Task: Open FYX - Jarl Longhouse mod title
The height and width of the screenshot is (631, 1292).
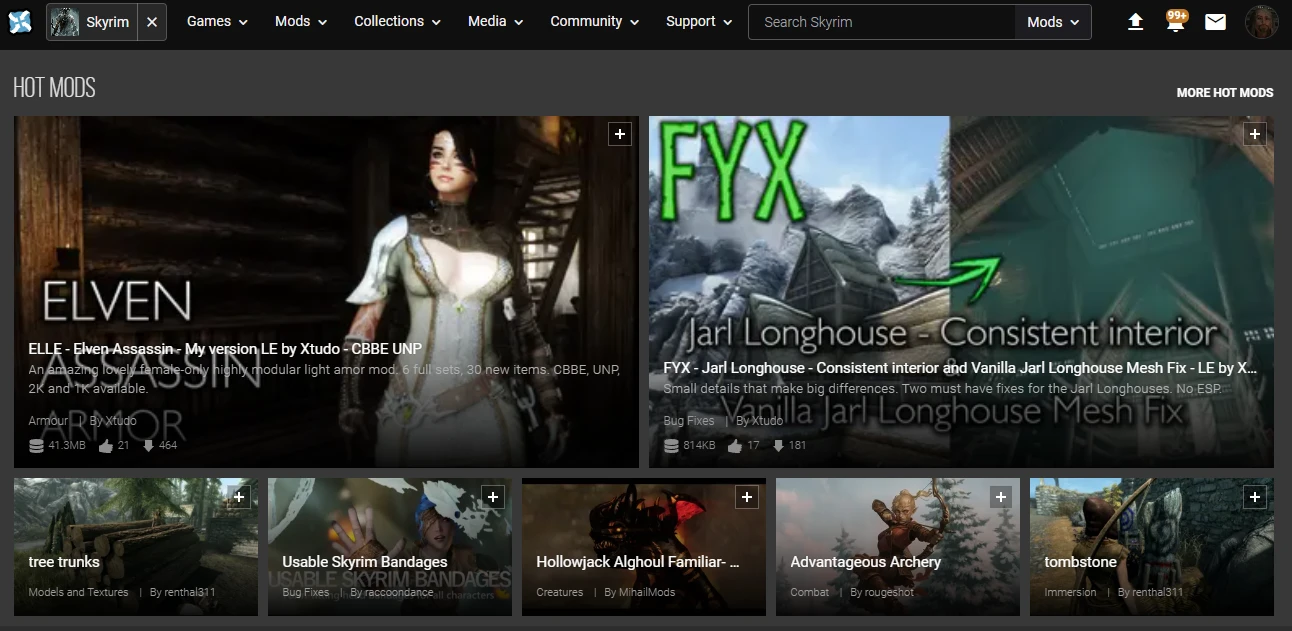Action: click(960, 368)
